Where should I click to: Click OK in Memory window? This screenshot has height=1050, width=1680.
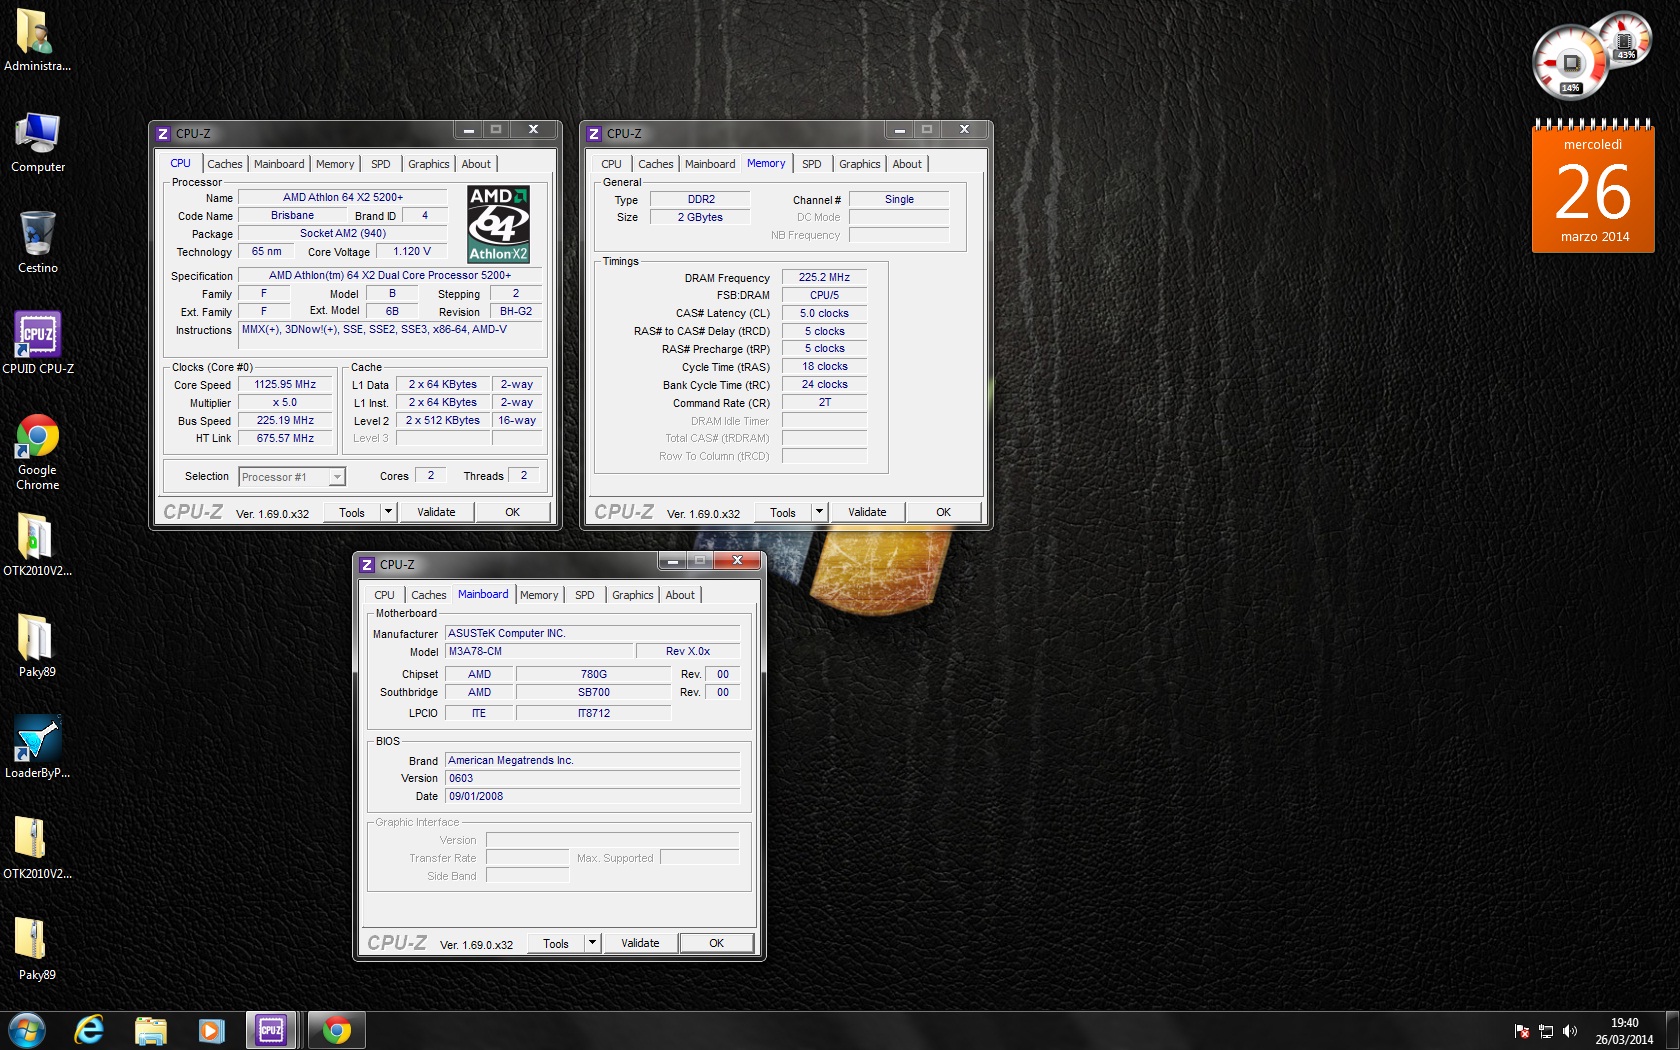943,512
